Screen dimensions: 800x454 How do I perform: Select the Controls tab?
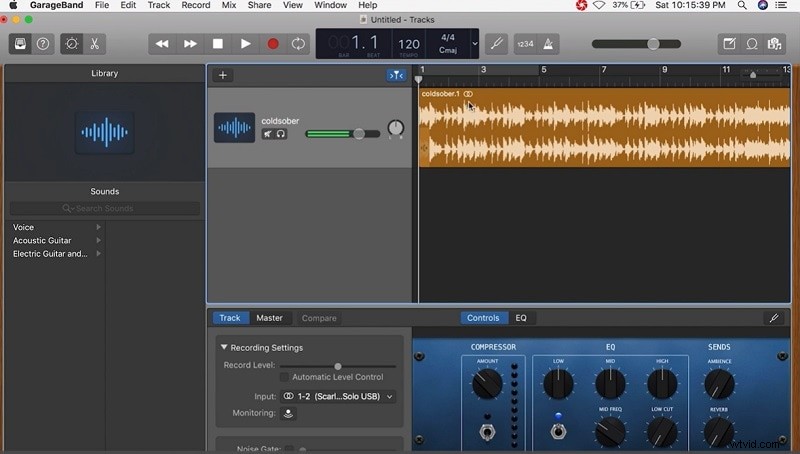483,318
